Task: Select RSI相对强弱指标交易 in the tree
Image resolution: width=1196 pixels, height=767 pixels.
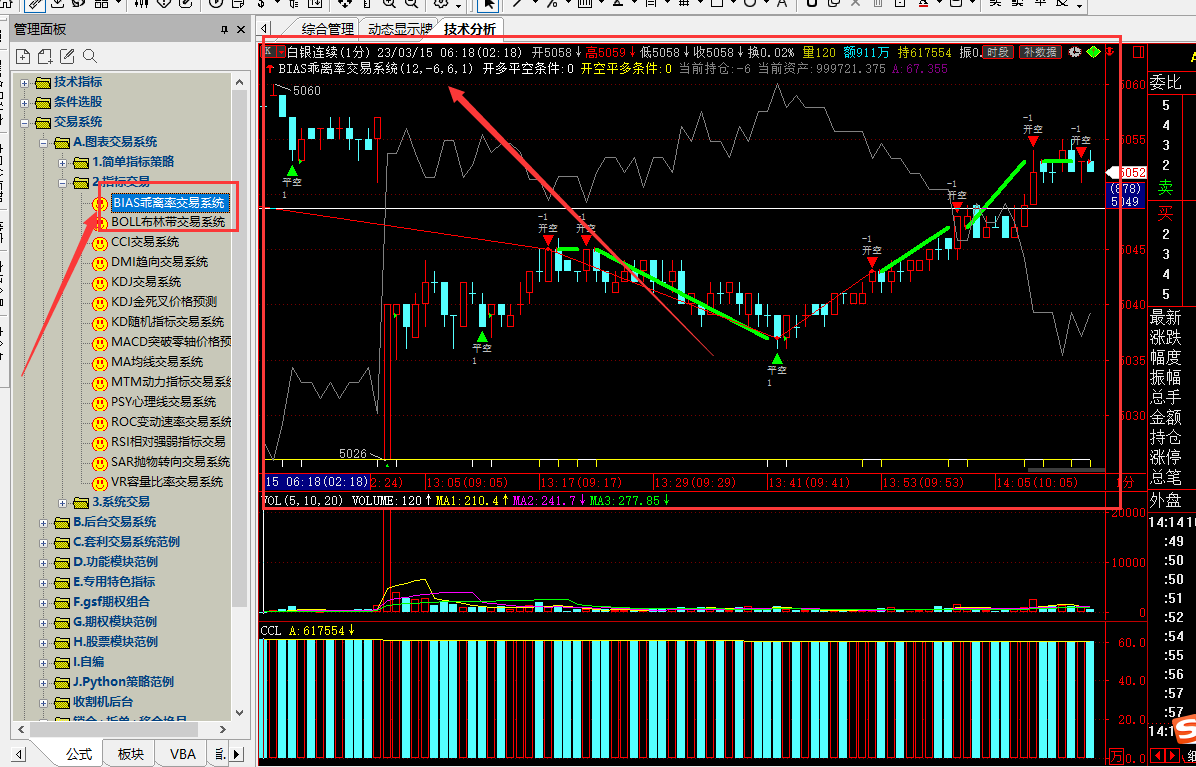Action: click(168, 442)
